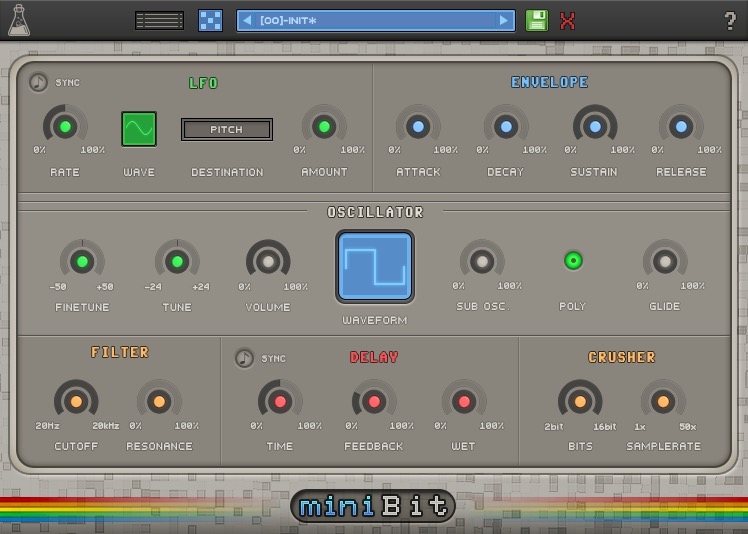Click the delay Wet knob
Image resolution: width=748 pixels, height=534 pixels.
(x=464, y=401)
